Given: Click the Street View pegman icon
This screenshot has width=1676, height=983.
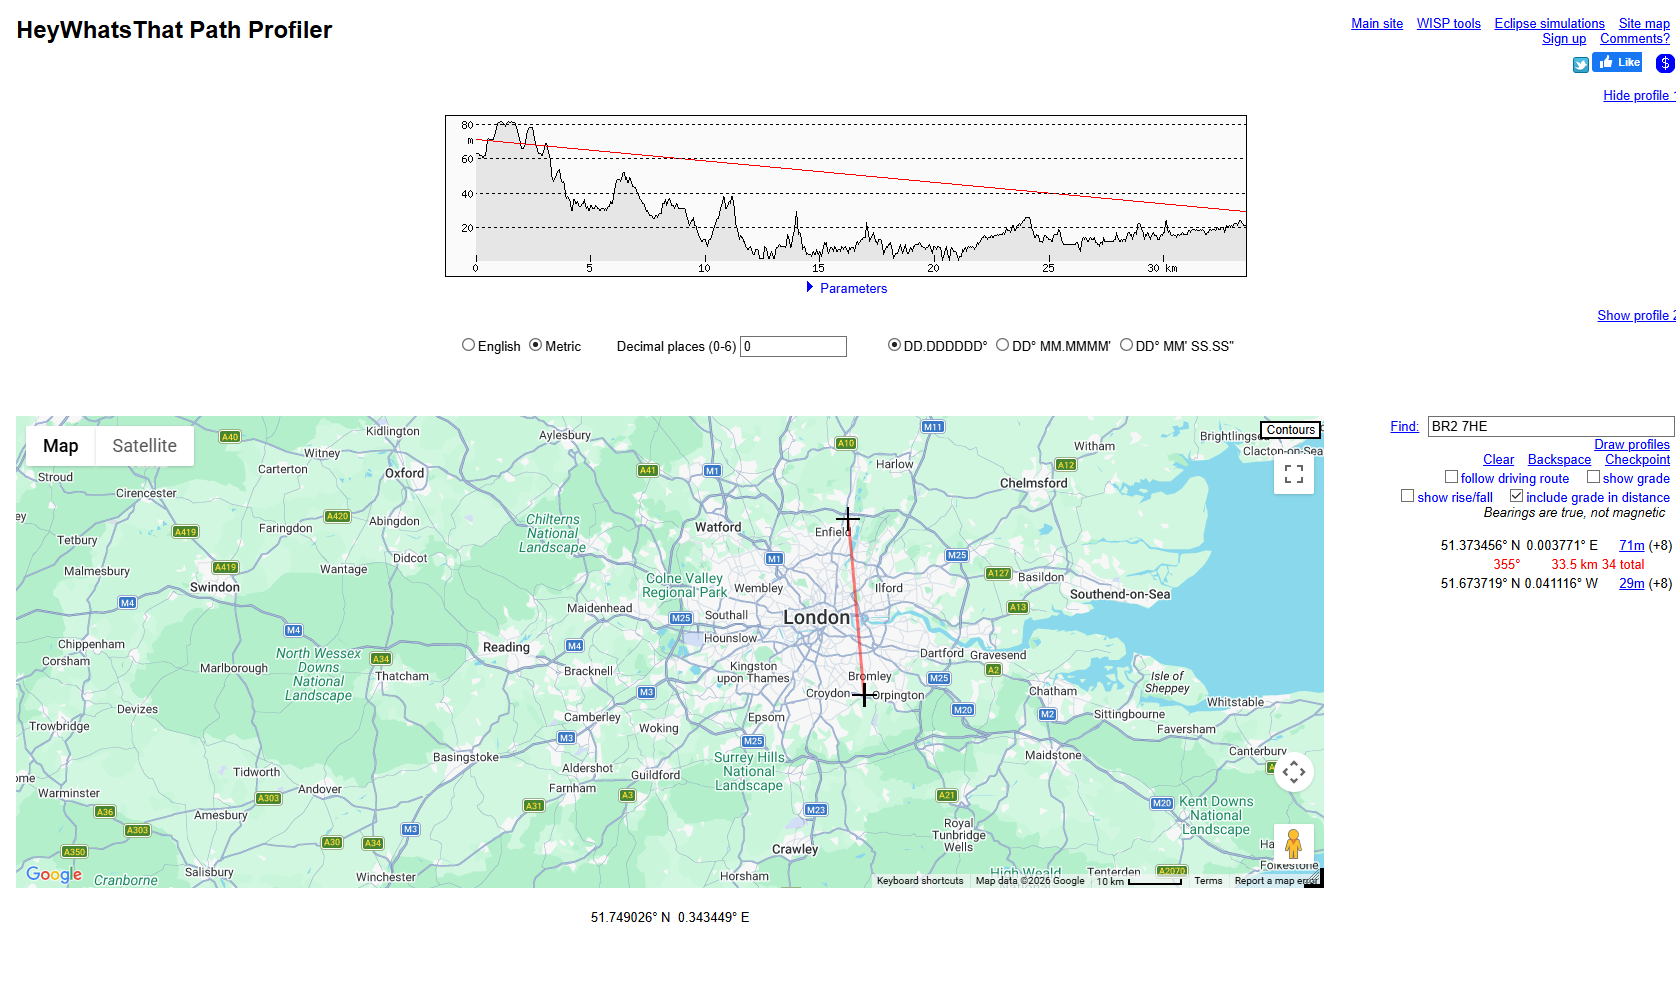Looking at the screenshot, I should click(x=1293, y=844).
